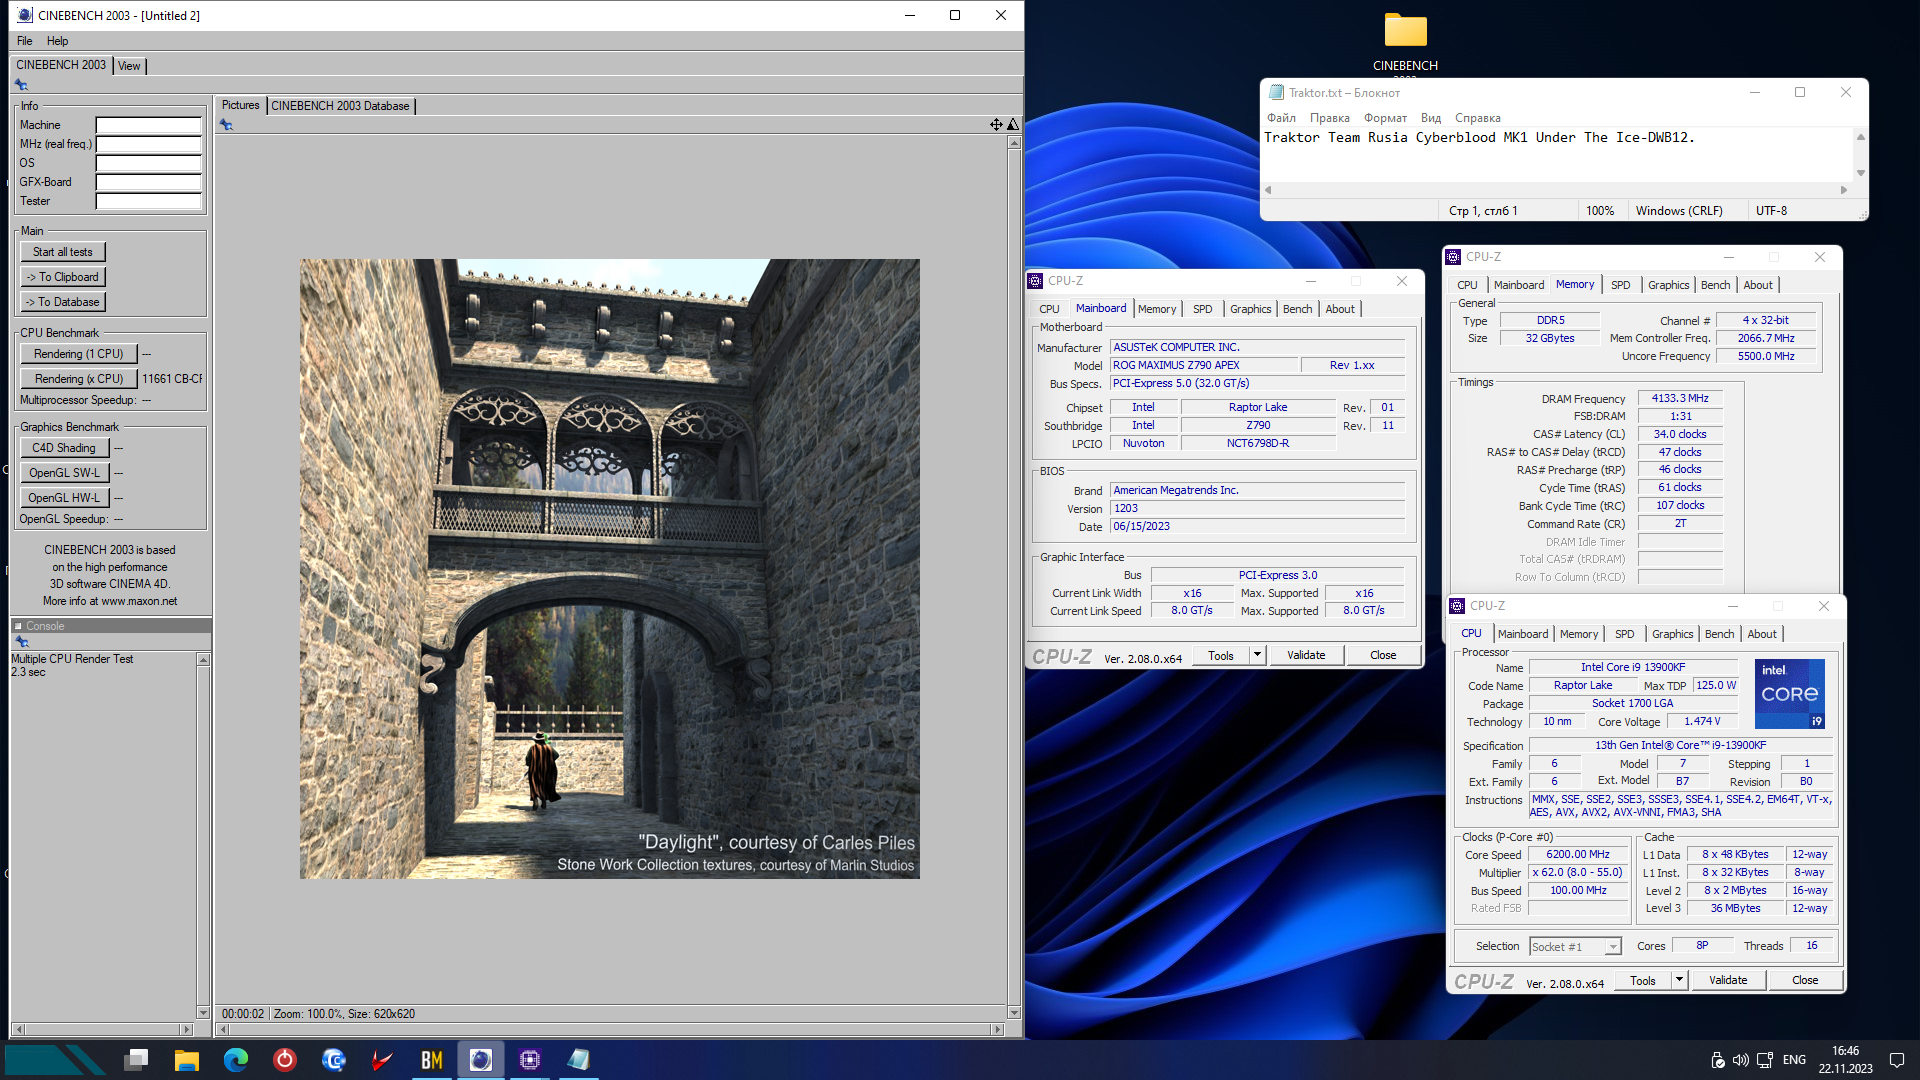Click the pin icon in Pictures panel
Screen dimensions: 1920x1080
coord(226,125)
